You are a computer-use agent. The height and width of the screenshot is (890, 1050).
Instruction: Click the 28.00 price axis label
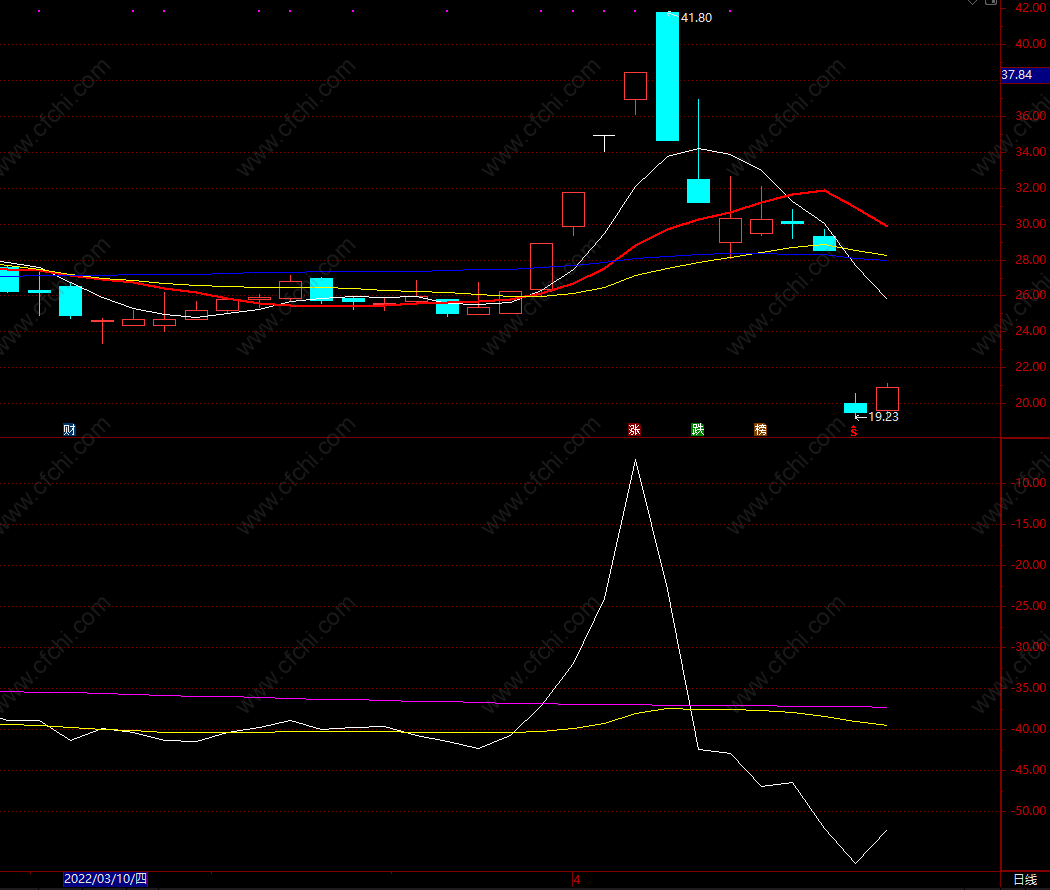(1031, 260)
